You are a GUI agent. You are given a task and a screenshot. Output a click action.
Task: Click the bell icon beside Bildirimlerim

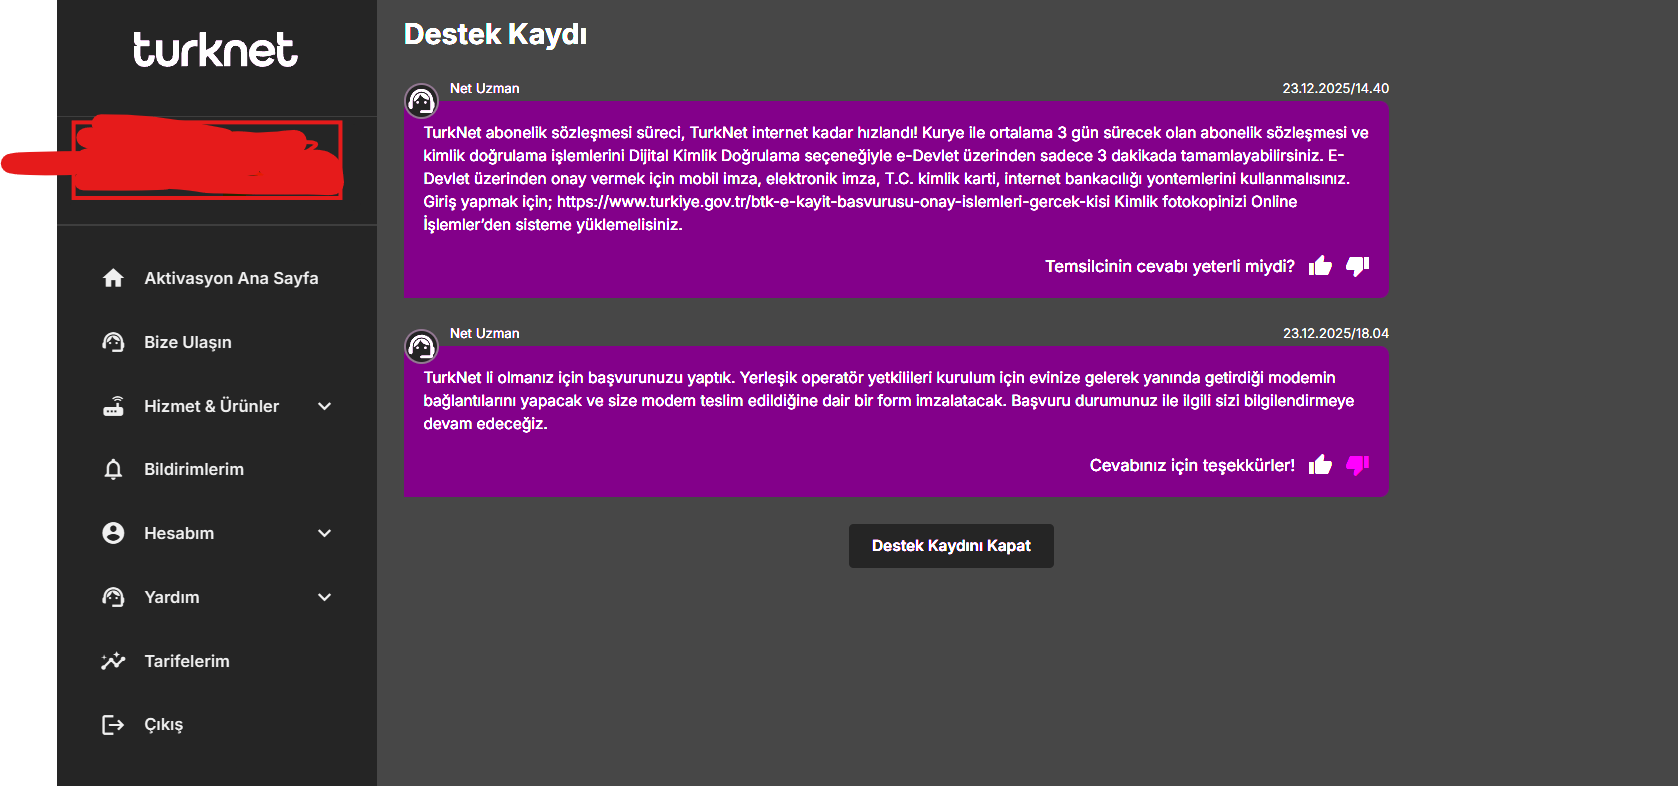coord(113,469)
